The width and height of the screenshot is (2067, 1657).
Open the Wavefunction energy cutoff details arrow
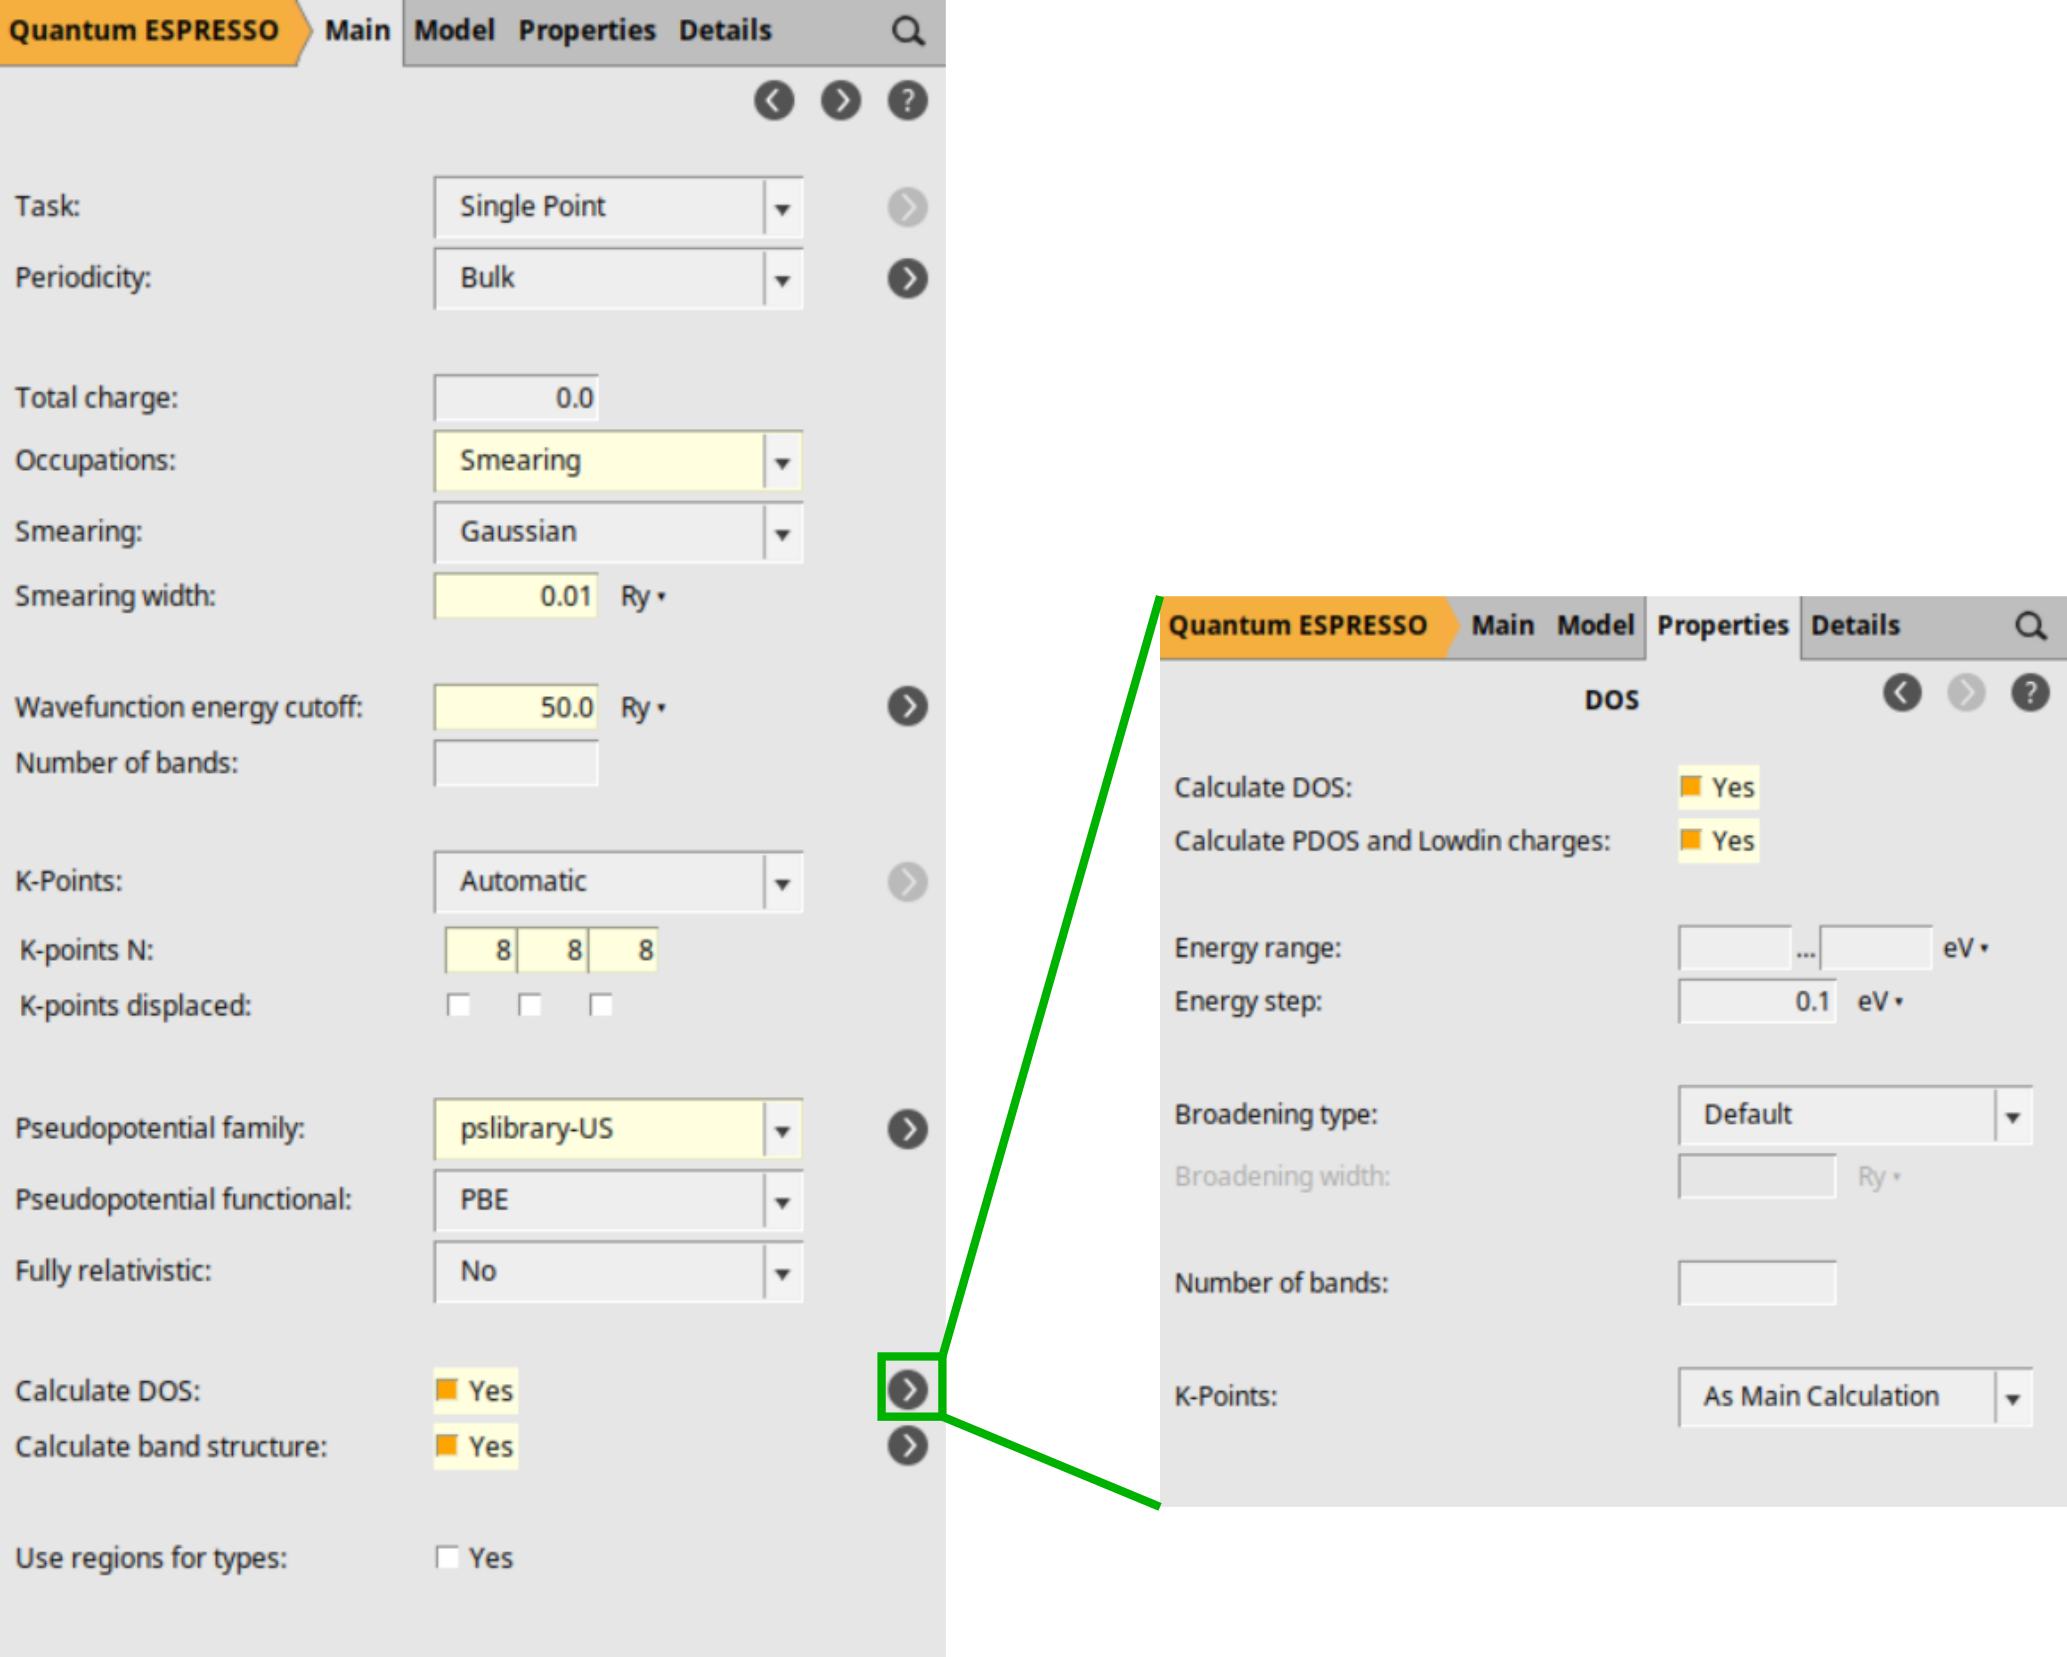908,706
